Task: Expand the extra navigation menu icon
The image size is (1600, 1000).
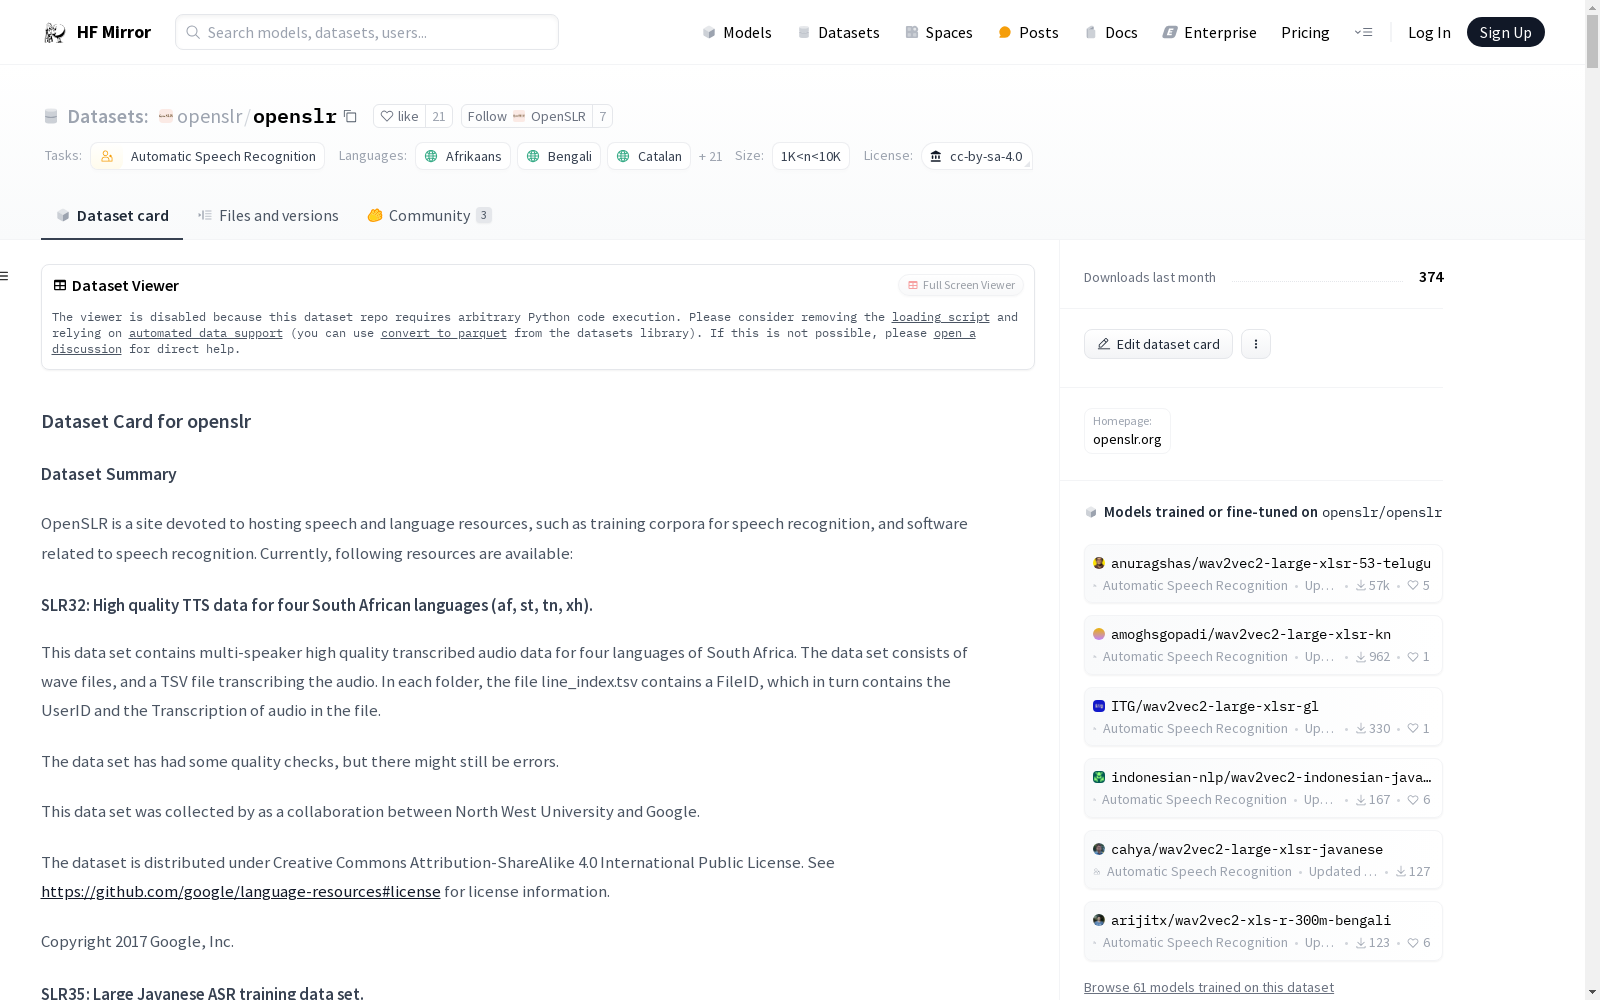Action: click(1363, 32)
